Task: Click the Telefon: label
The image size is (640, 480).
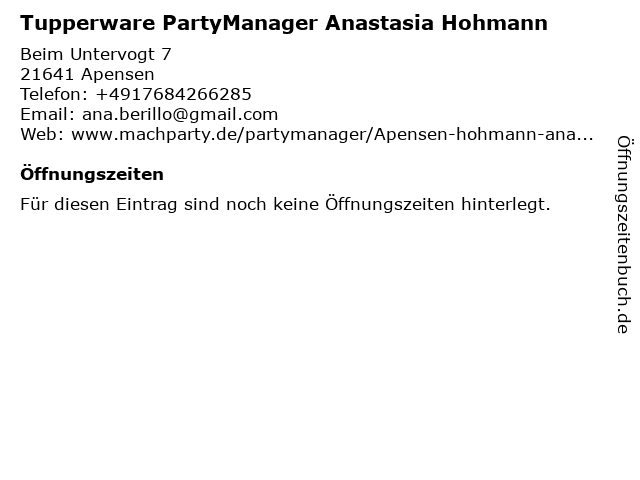Action: click(x=54, y=94)
